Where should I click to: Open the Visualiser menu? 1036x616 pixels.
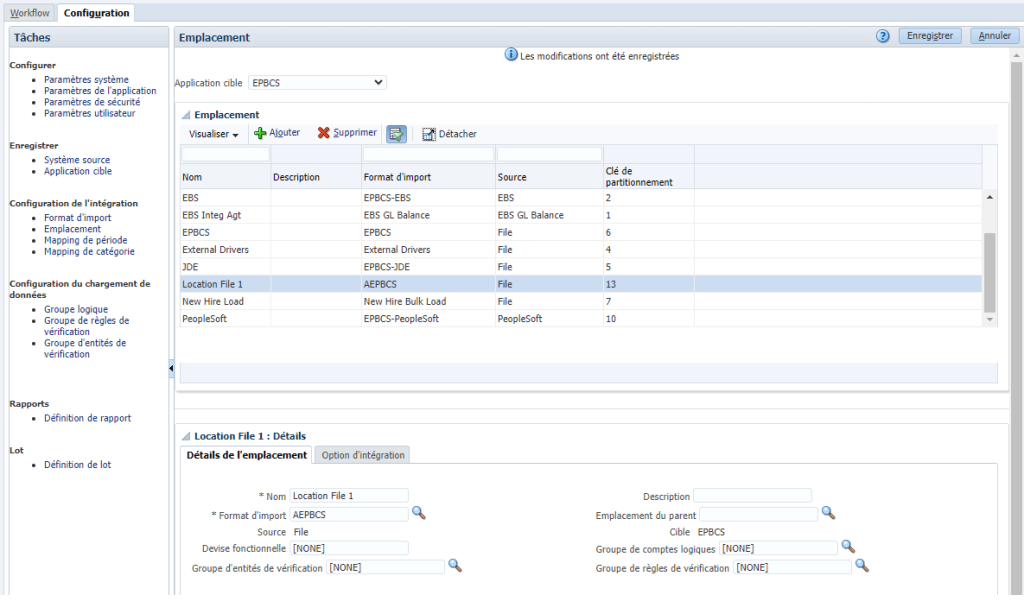tap(213, 134)
